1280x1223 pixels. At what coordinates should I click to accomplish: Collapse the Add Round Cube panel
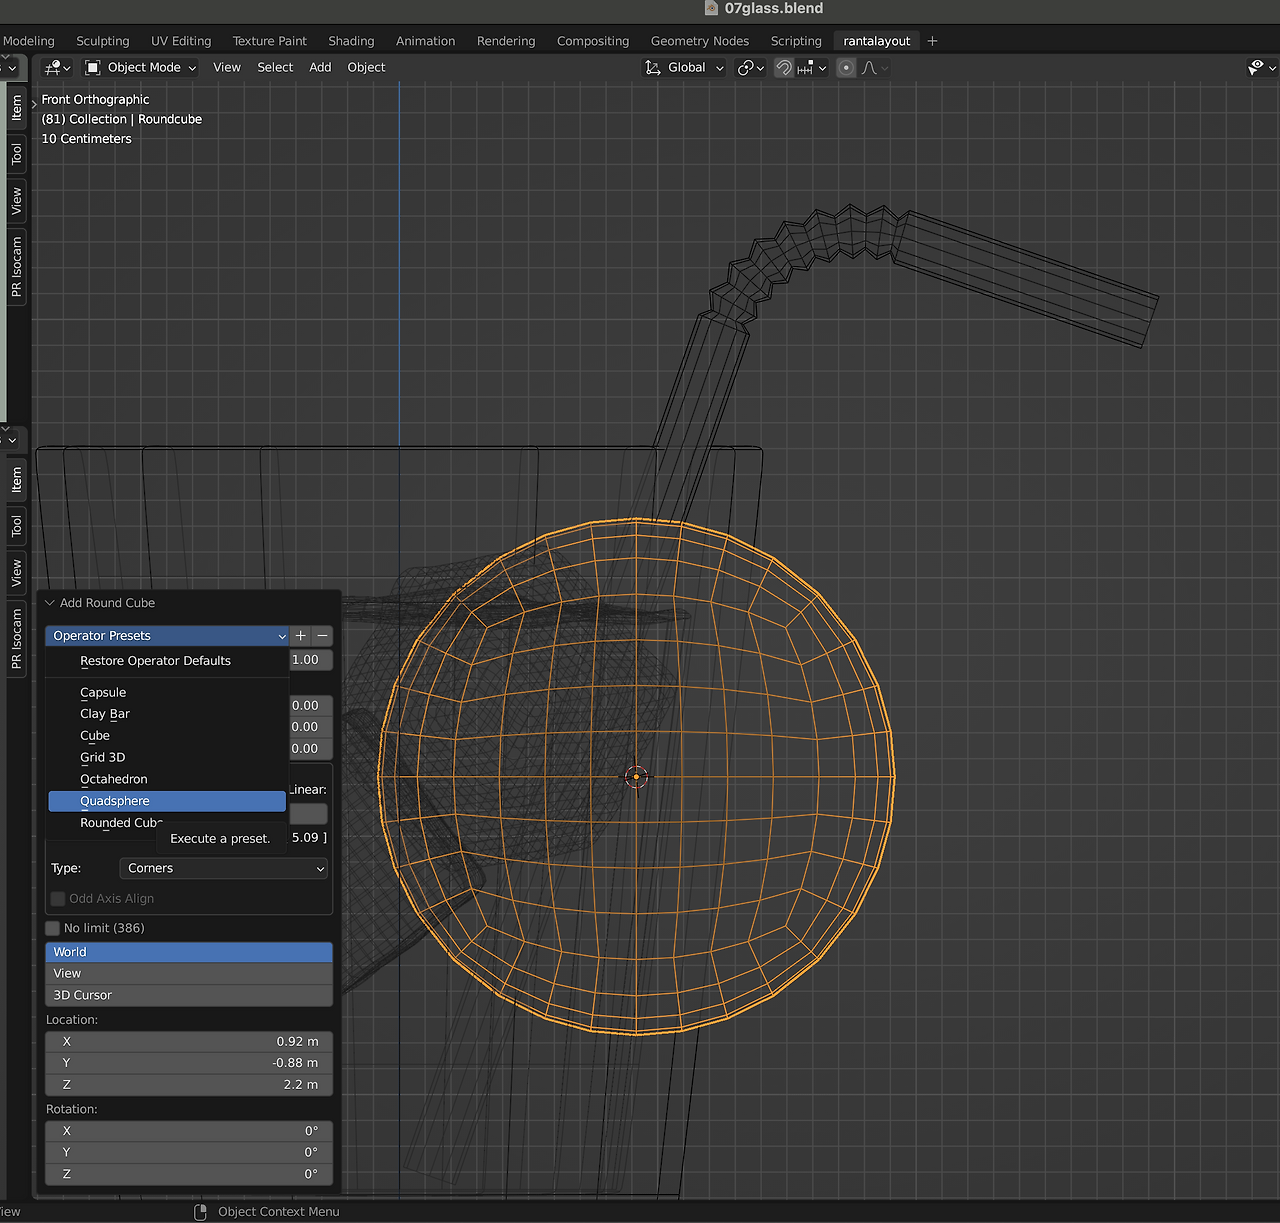point(50,603)
